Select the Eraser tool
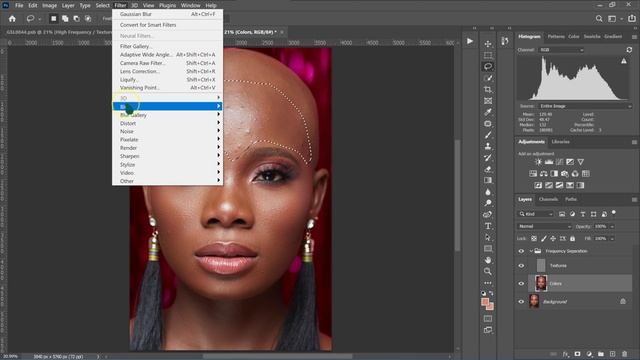 [x=488, y=169]
